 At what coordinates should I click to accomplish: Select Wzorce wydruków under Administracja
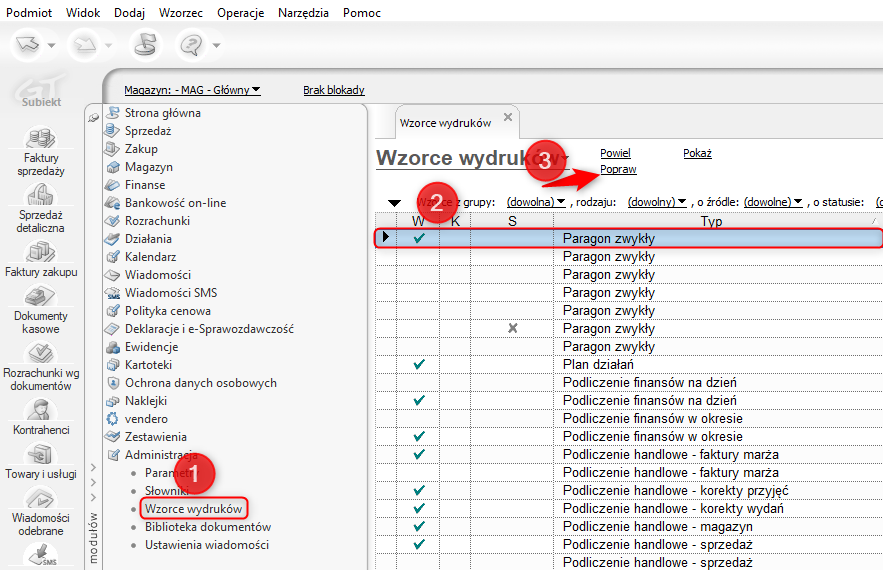[x=193, y=509]
